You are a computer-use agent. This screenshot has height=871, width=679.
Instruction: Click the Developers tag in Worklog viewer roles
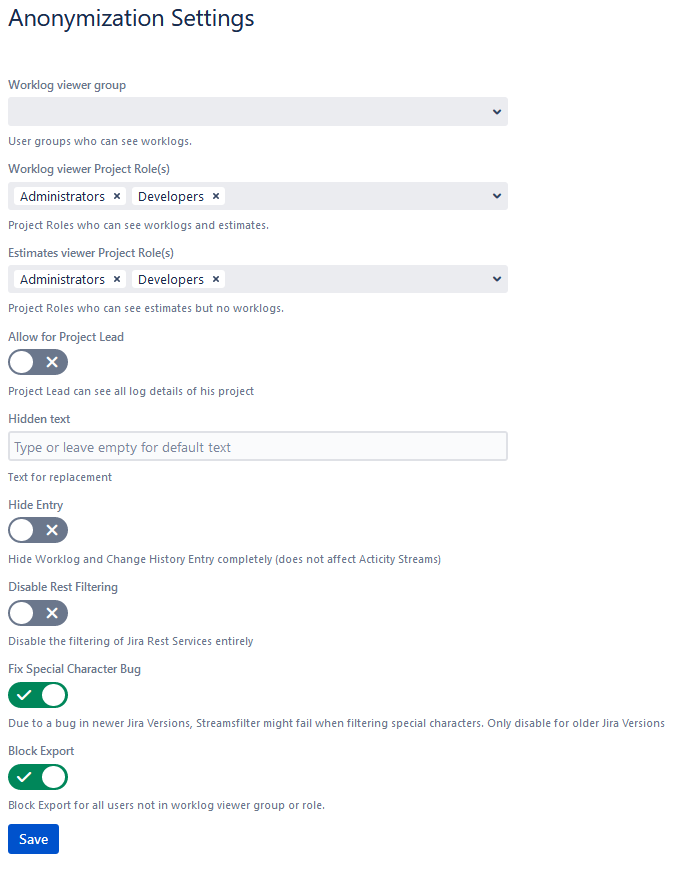click(171, 196)
